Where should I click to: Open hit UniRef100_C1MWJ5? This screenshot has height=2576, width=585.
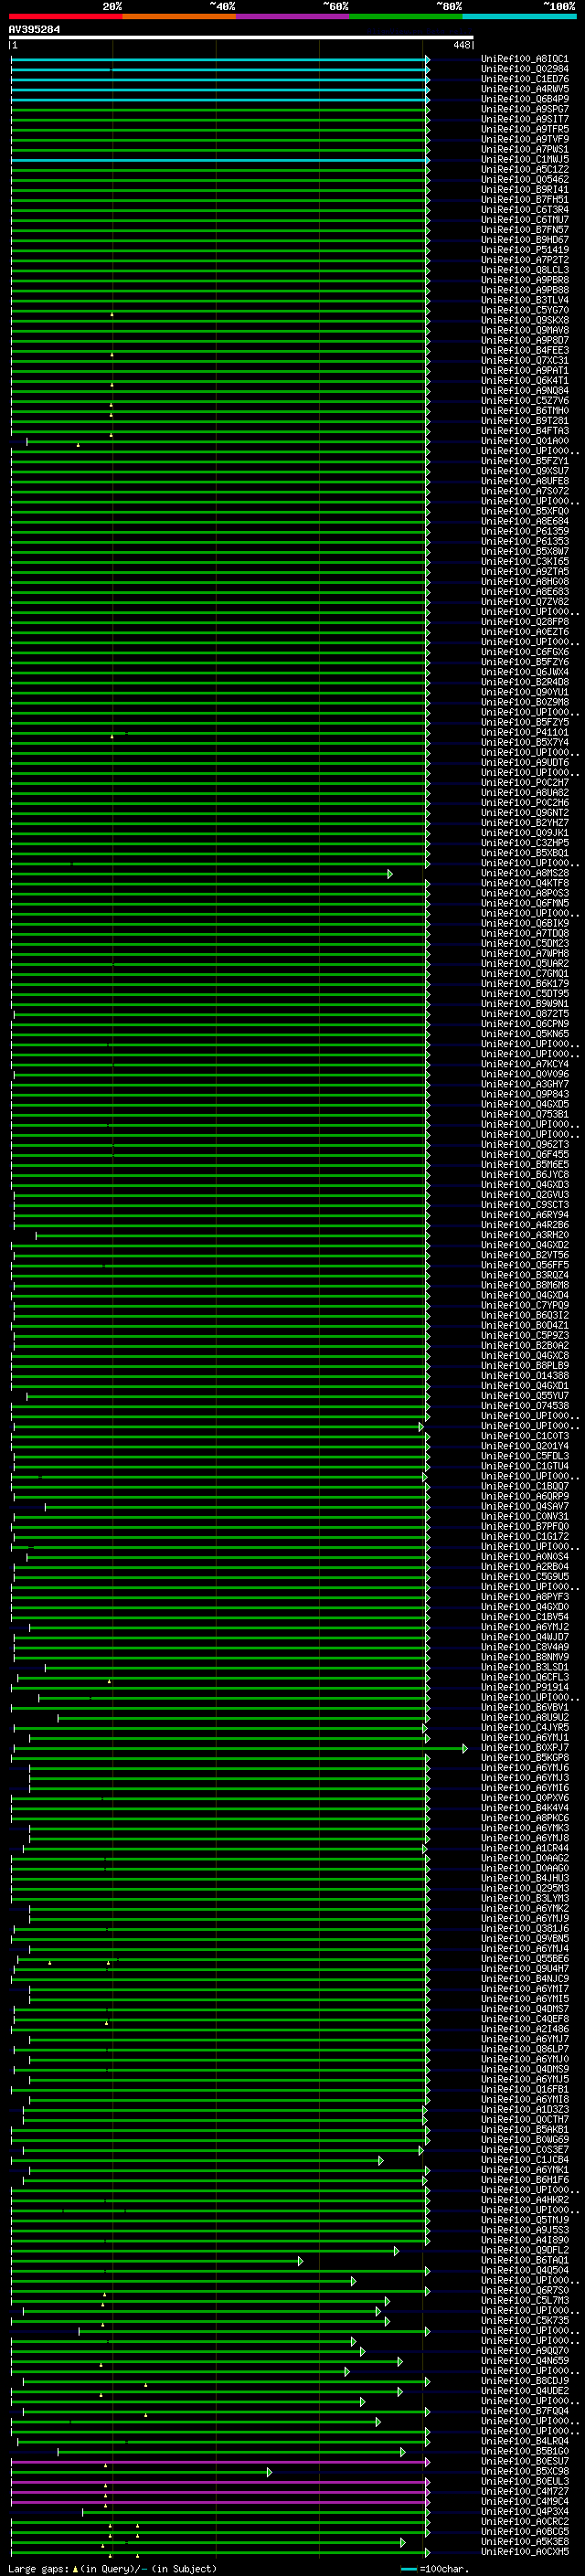524,159
